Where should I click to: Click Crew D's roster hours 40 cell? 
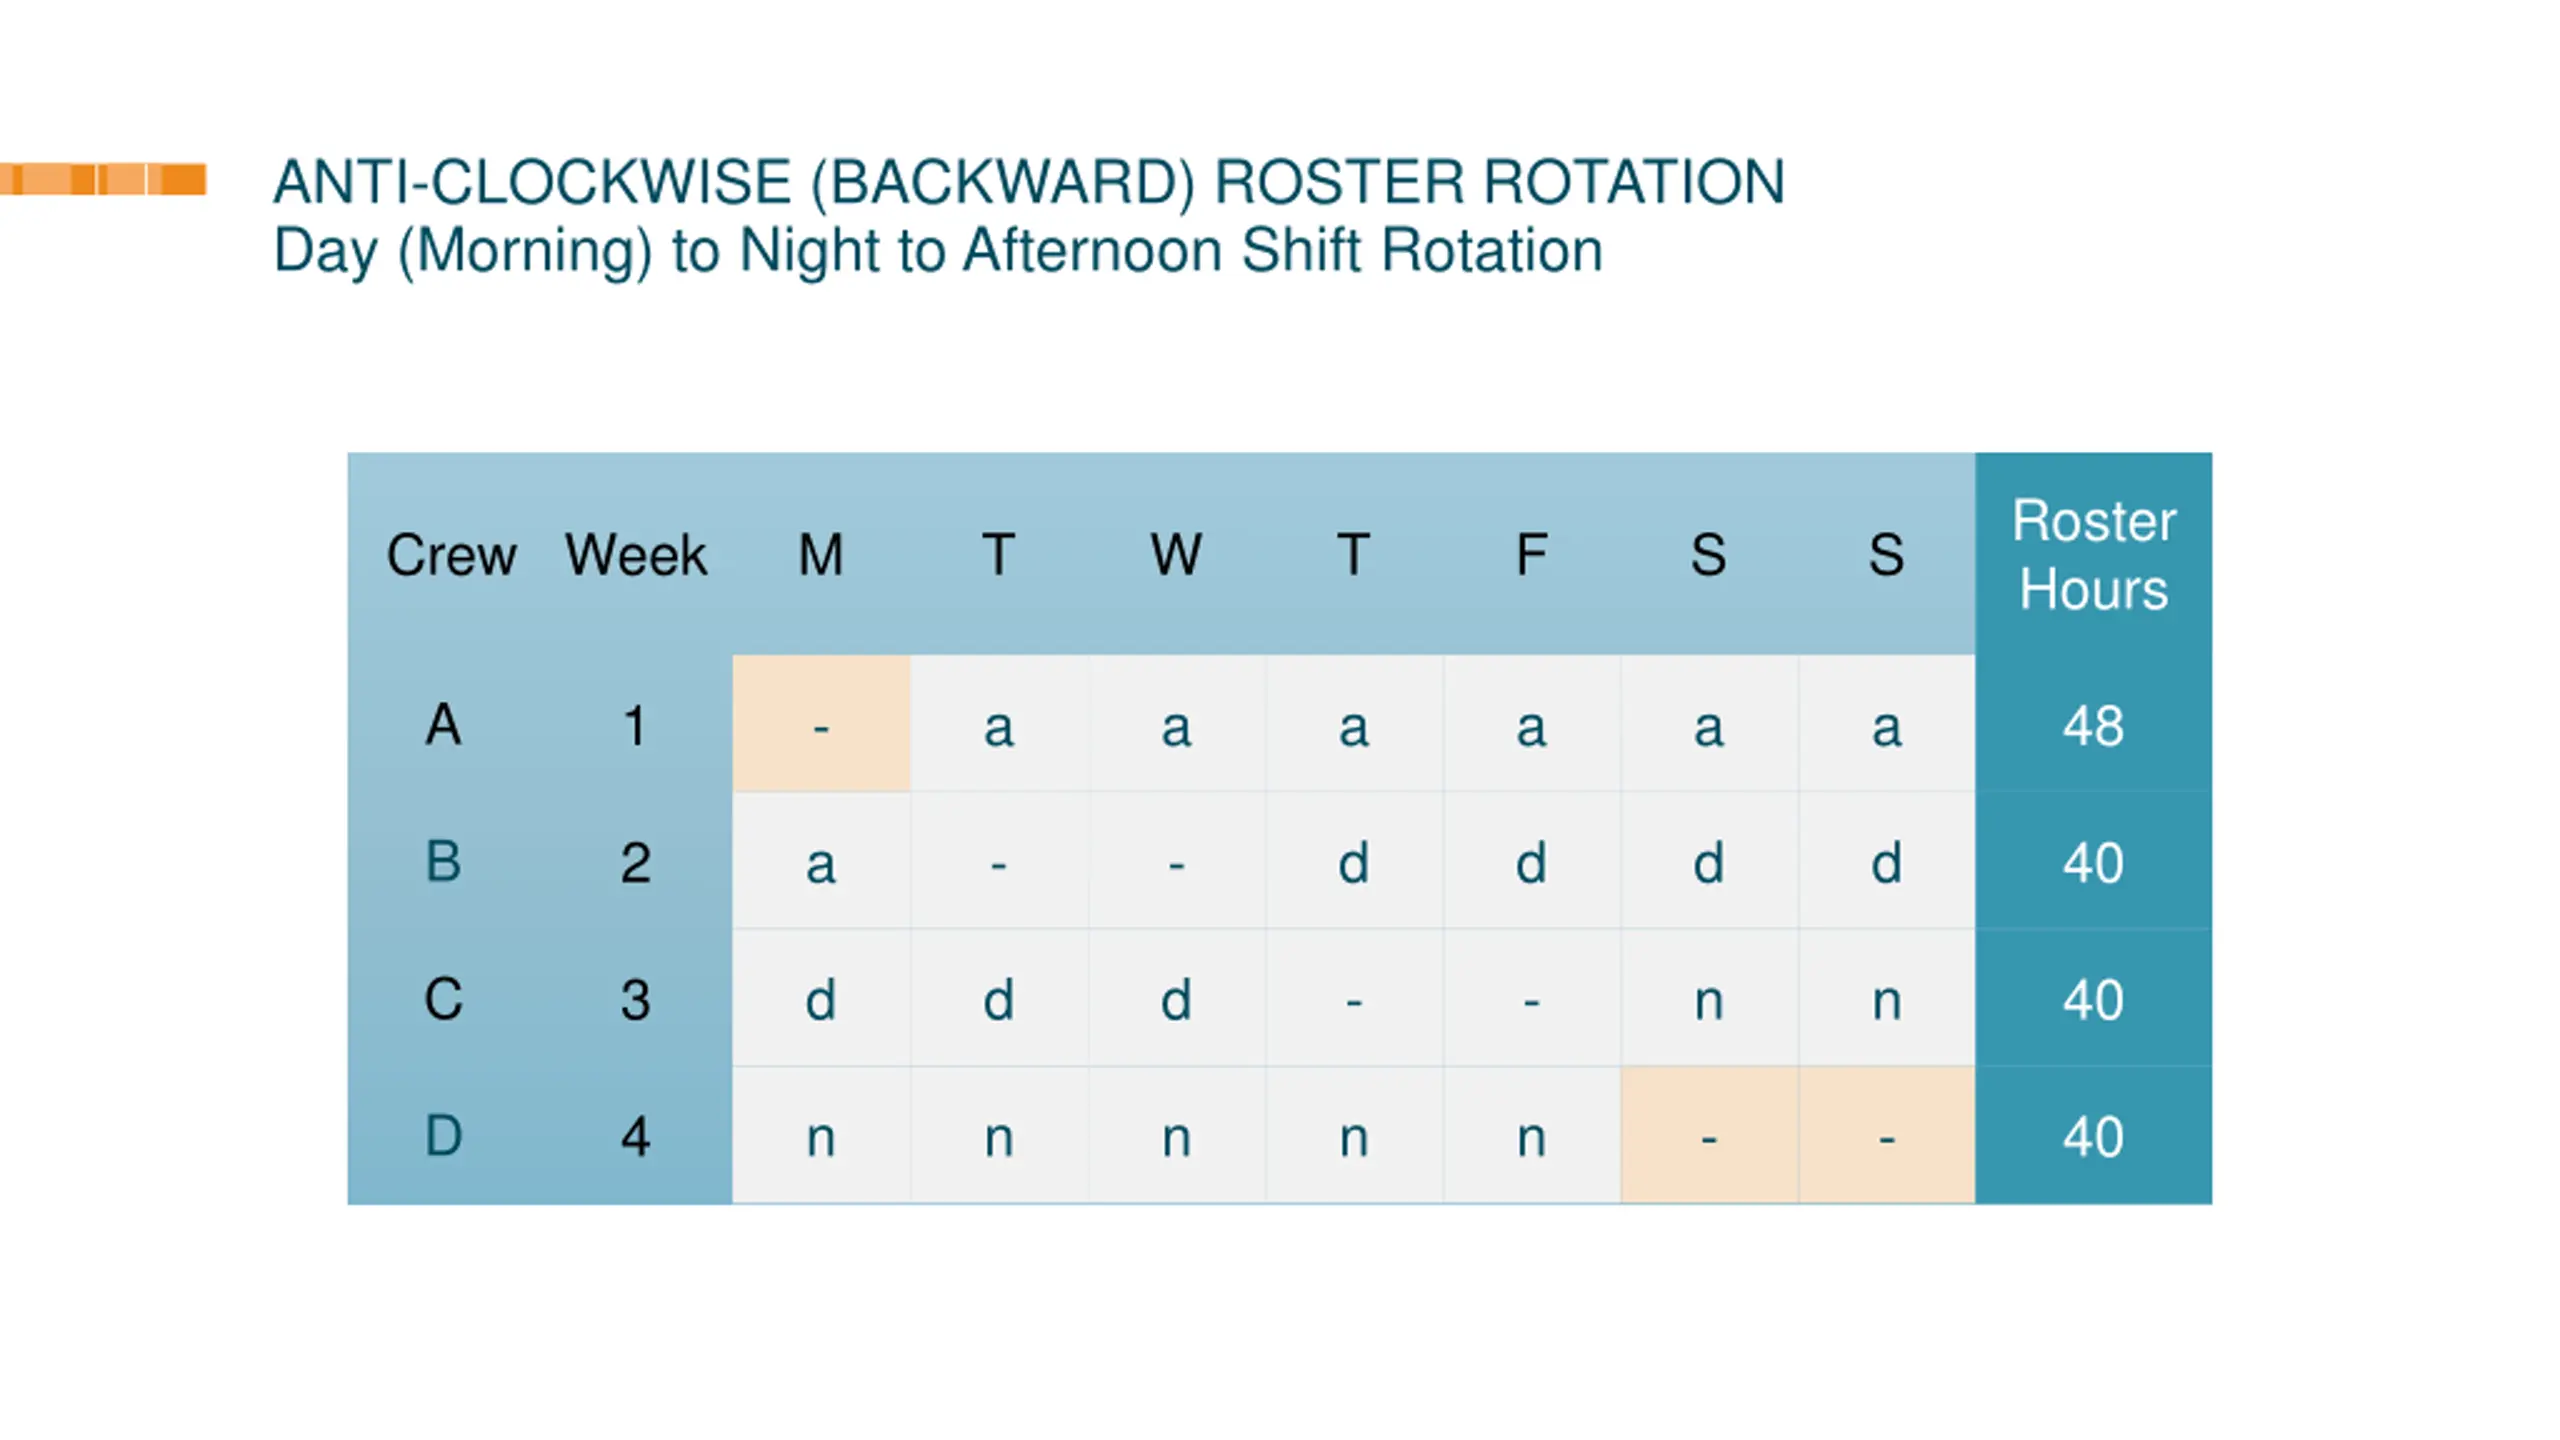click(2093, 1135)
